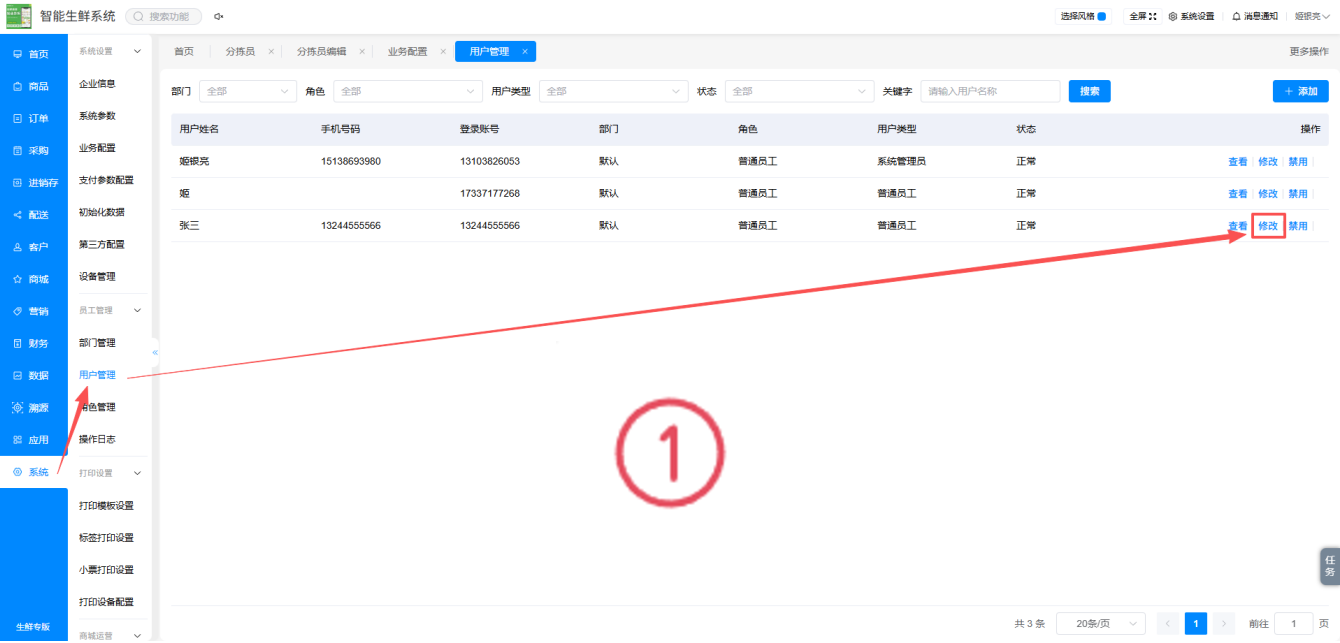The image size is (1340, 643).
Task: Click the blue 搜索 button
Action: (1090, 91)
